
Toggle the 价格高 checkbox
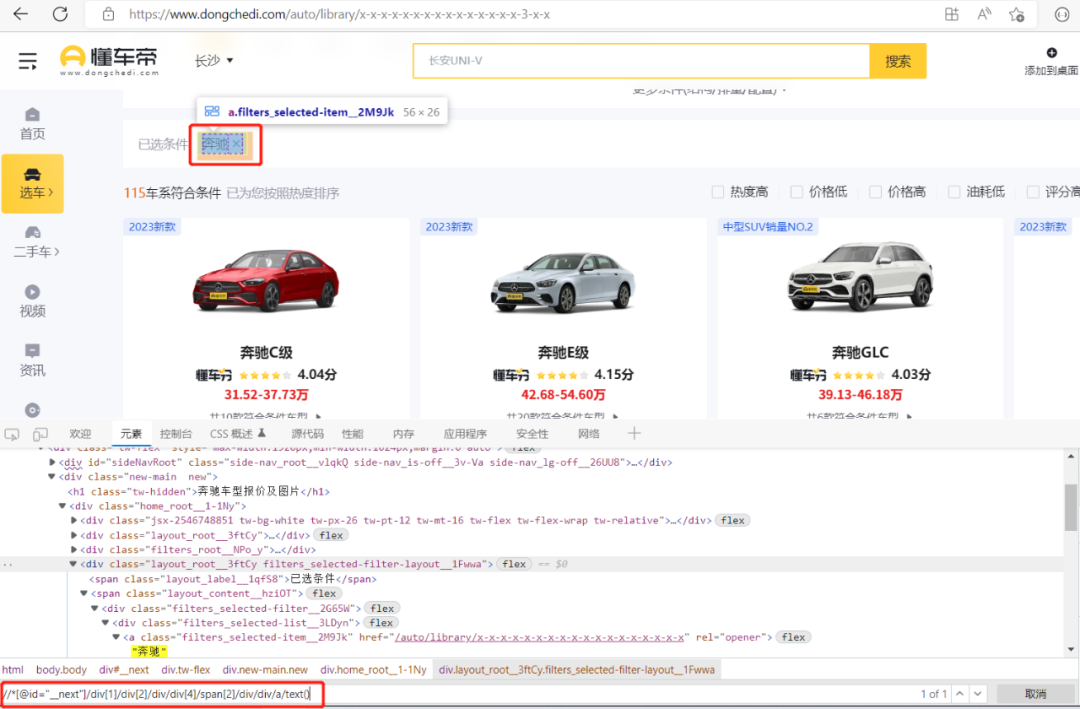click(875, 192)
